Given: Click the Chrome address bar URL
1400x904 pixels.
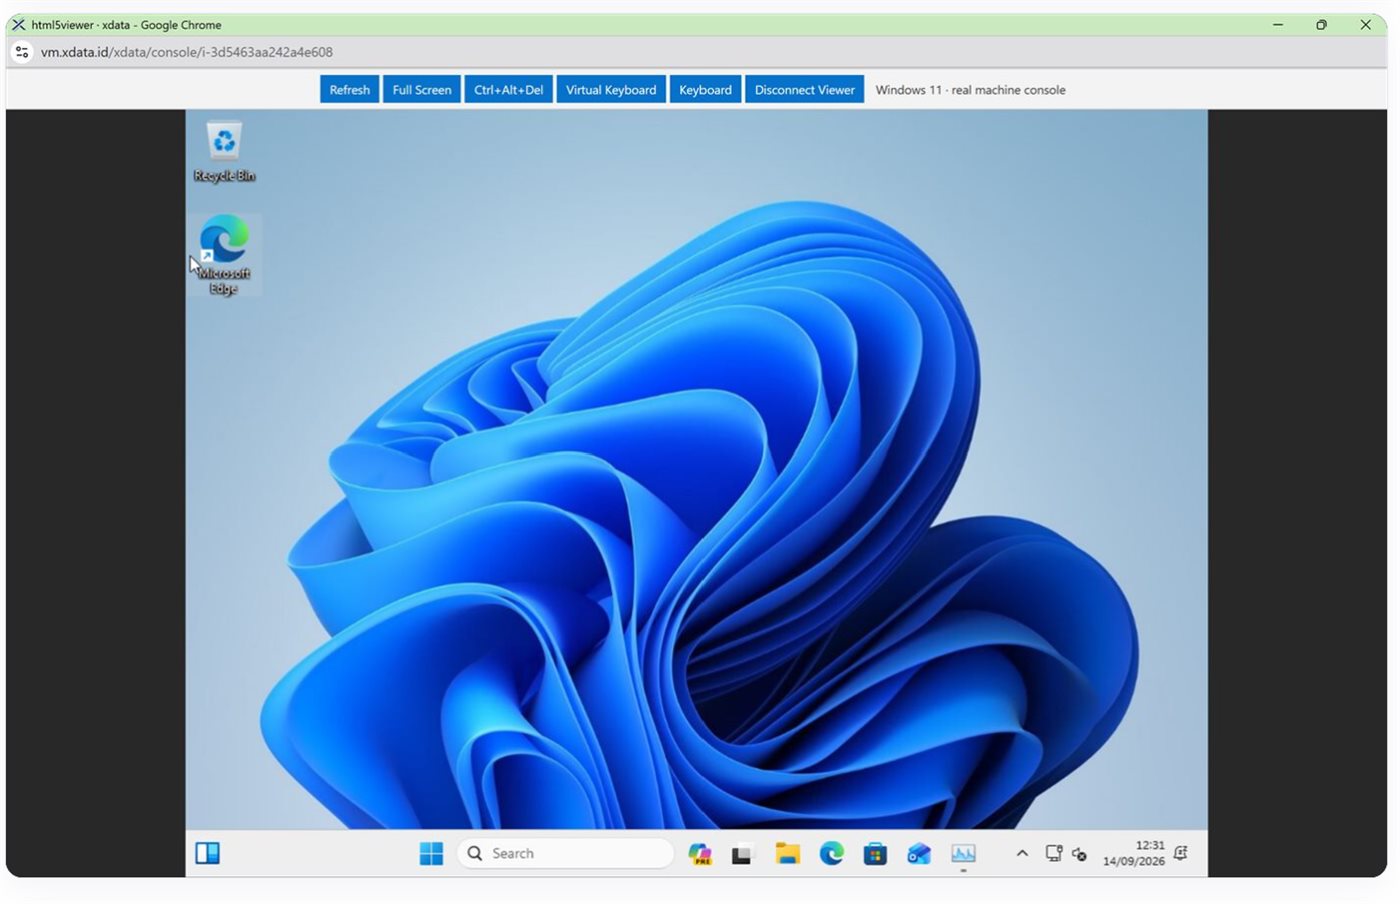Looking at the screenshot, I should pyautogui.click(x=187, y=52).
